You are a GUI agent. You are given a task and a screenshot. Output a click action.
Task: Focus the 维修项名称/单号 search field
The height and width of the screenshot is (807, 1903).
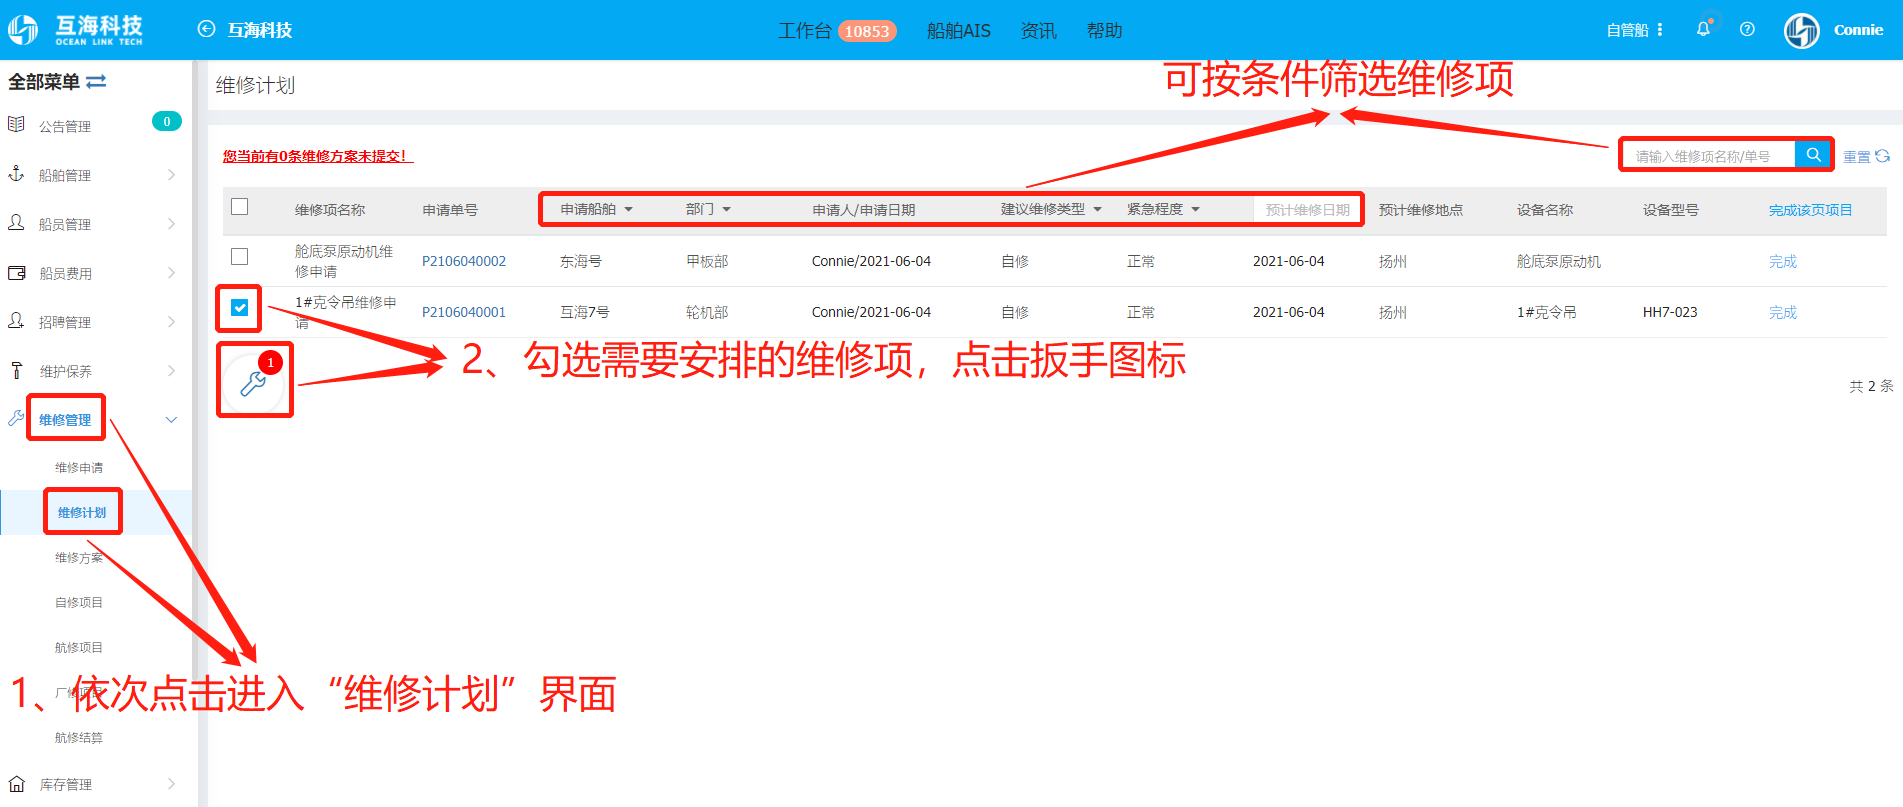pos(1709,156)
